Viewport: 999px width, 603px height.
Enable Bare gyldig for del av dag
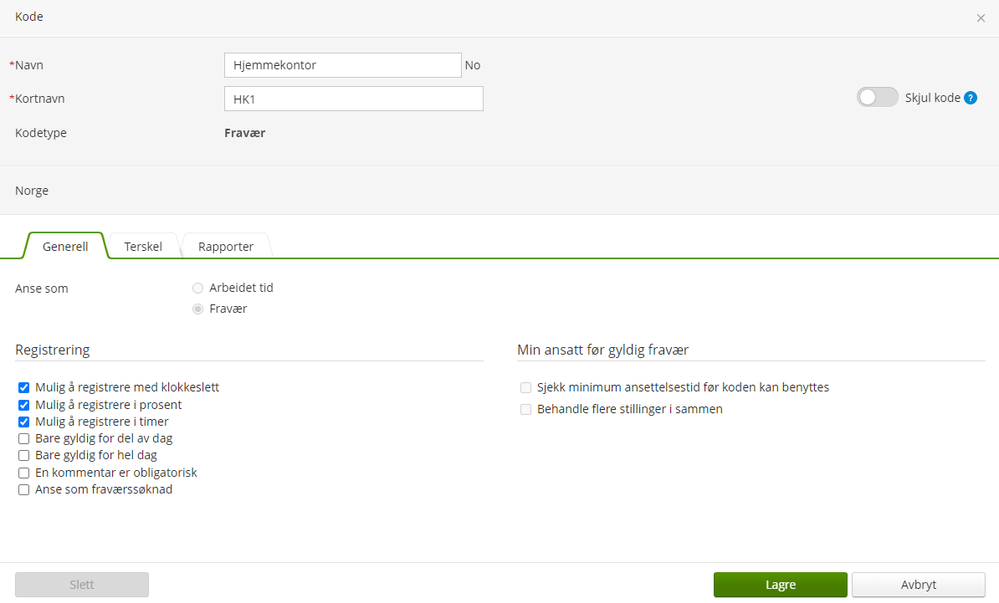tap(24, 439)
